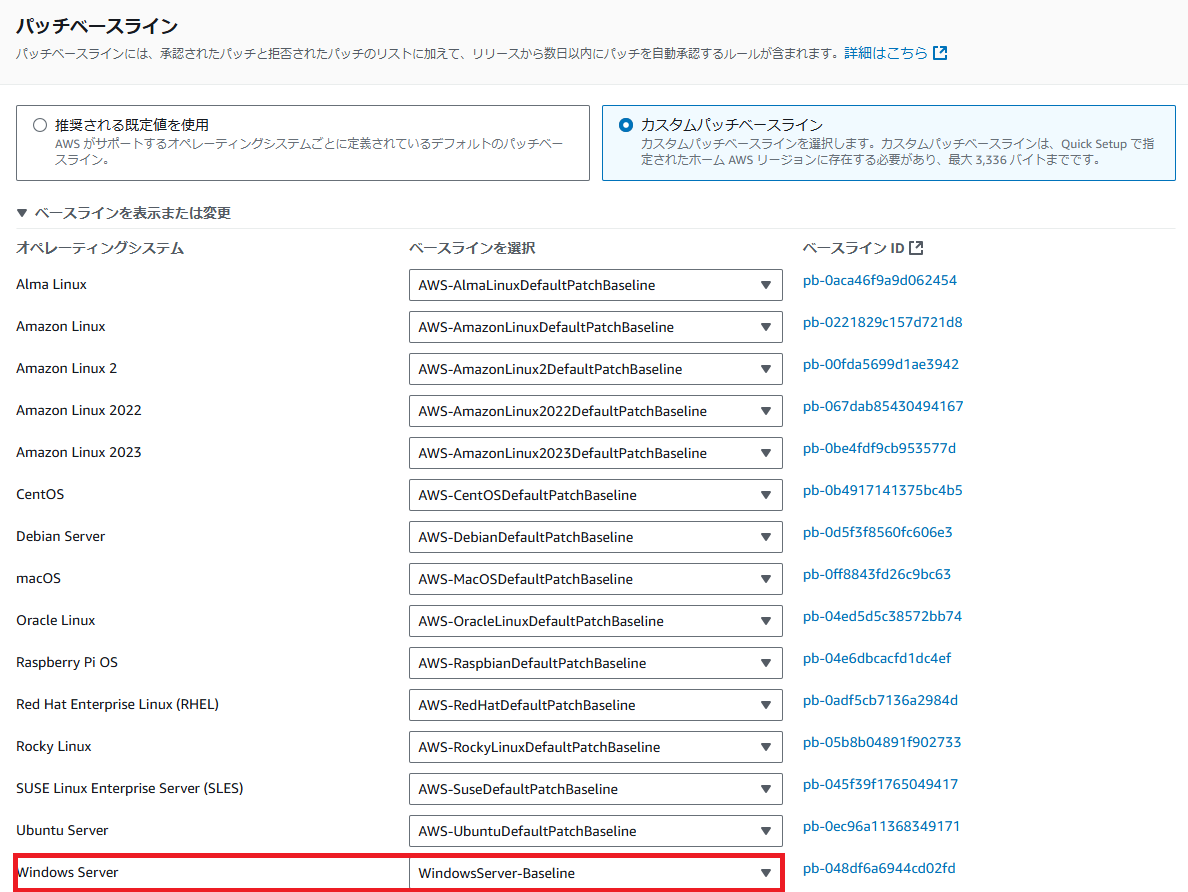The width and height of the screenshot is (1188, 892).
Task: Open baseline ID pb-0ec96a11368349171
Action: click(881, 826)
